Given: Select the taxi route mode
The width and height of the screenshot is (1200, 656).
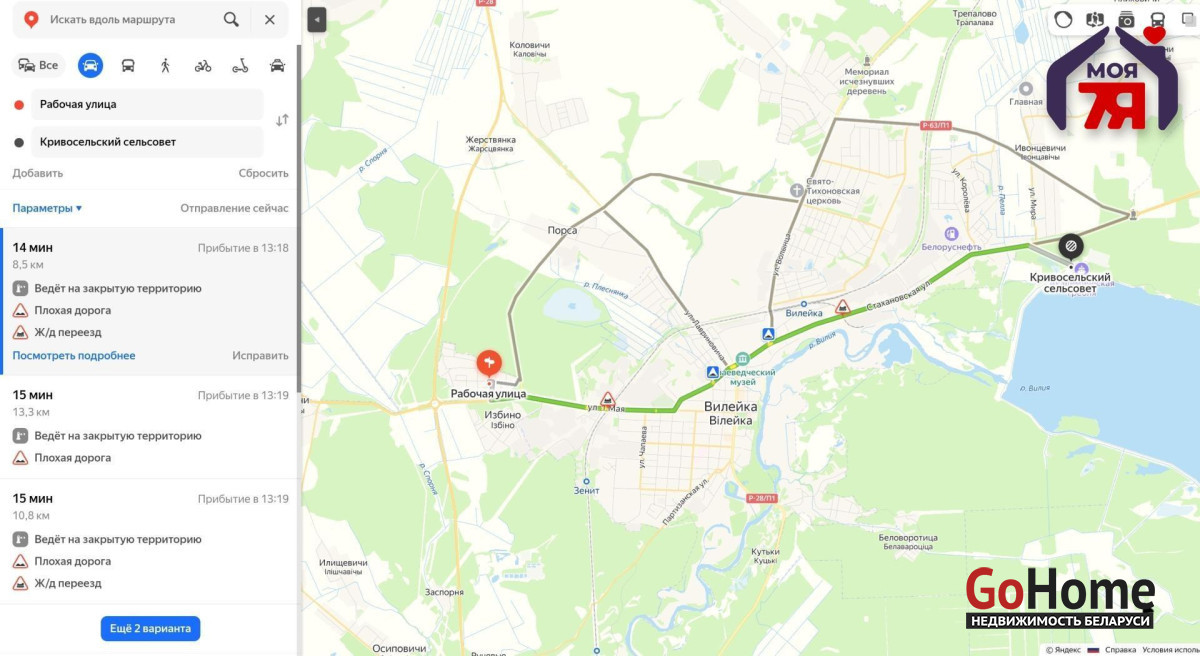Looking at the screenshot, I should pyautogui.click(x=277, y=66).
